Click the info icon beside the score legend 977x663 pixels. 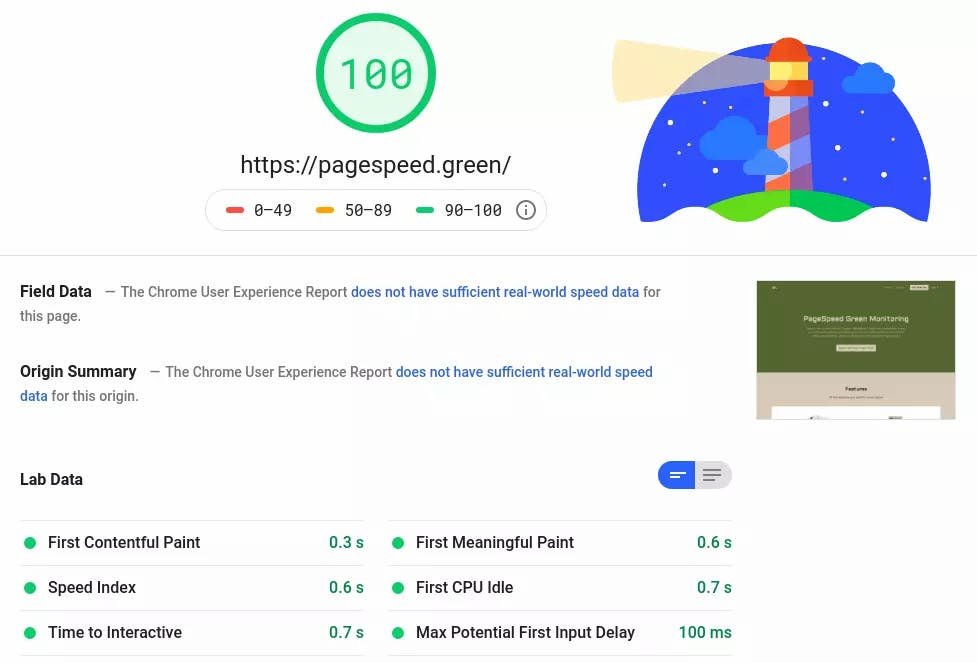525,210
